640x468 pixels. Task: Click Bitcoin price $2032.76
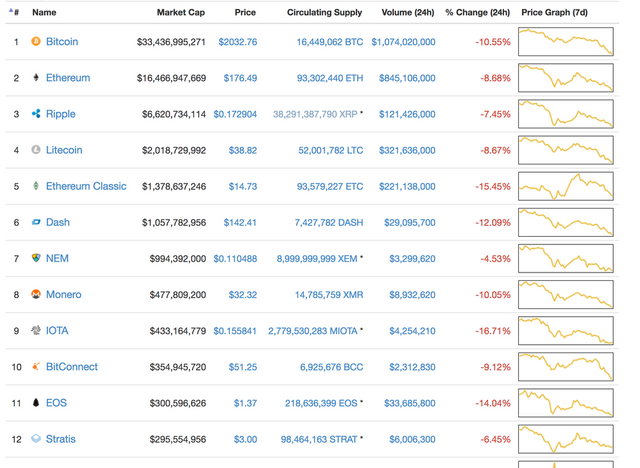[238, 42]
